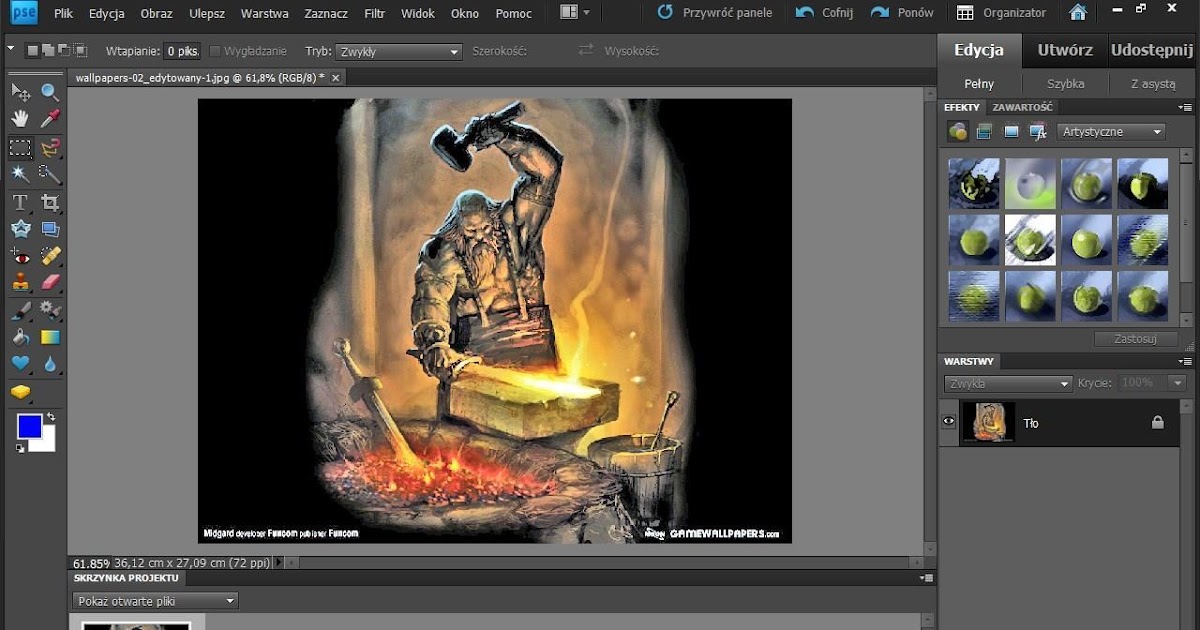Select the Clone Stamp tool
This screenshot has width=1200, height=630.
pos(20,283)
